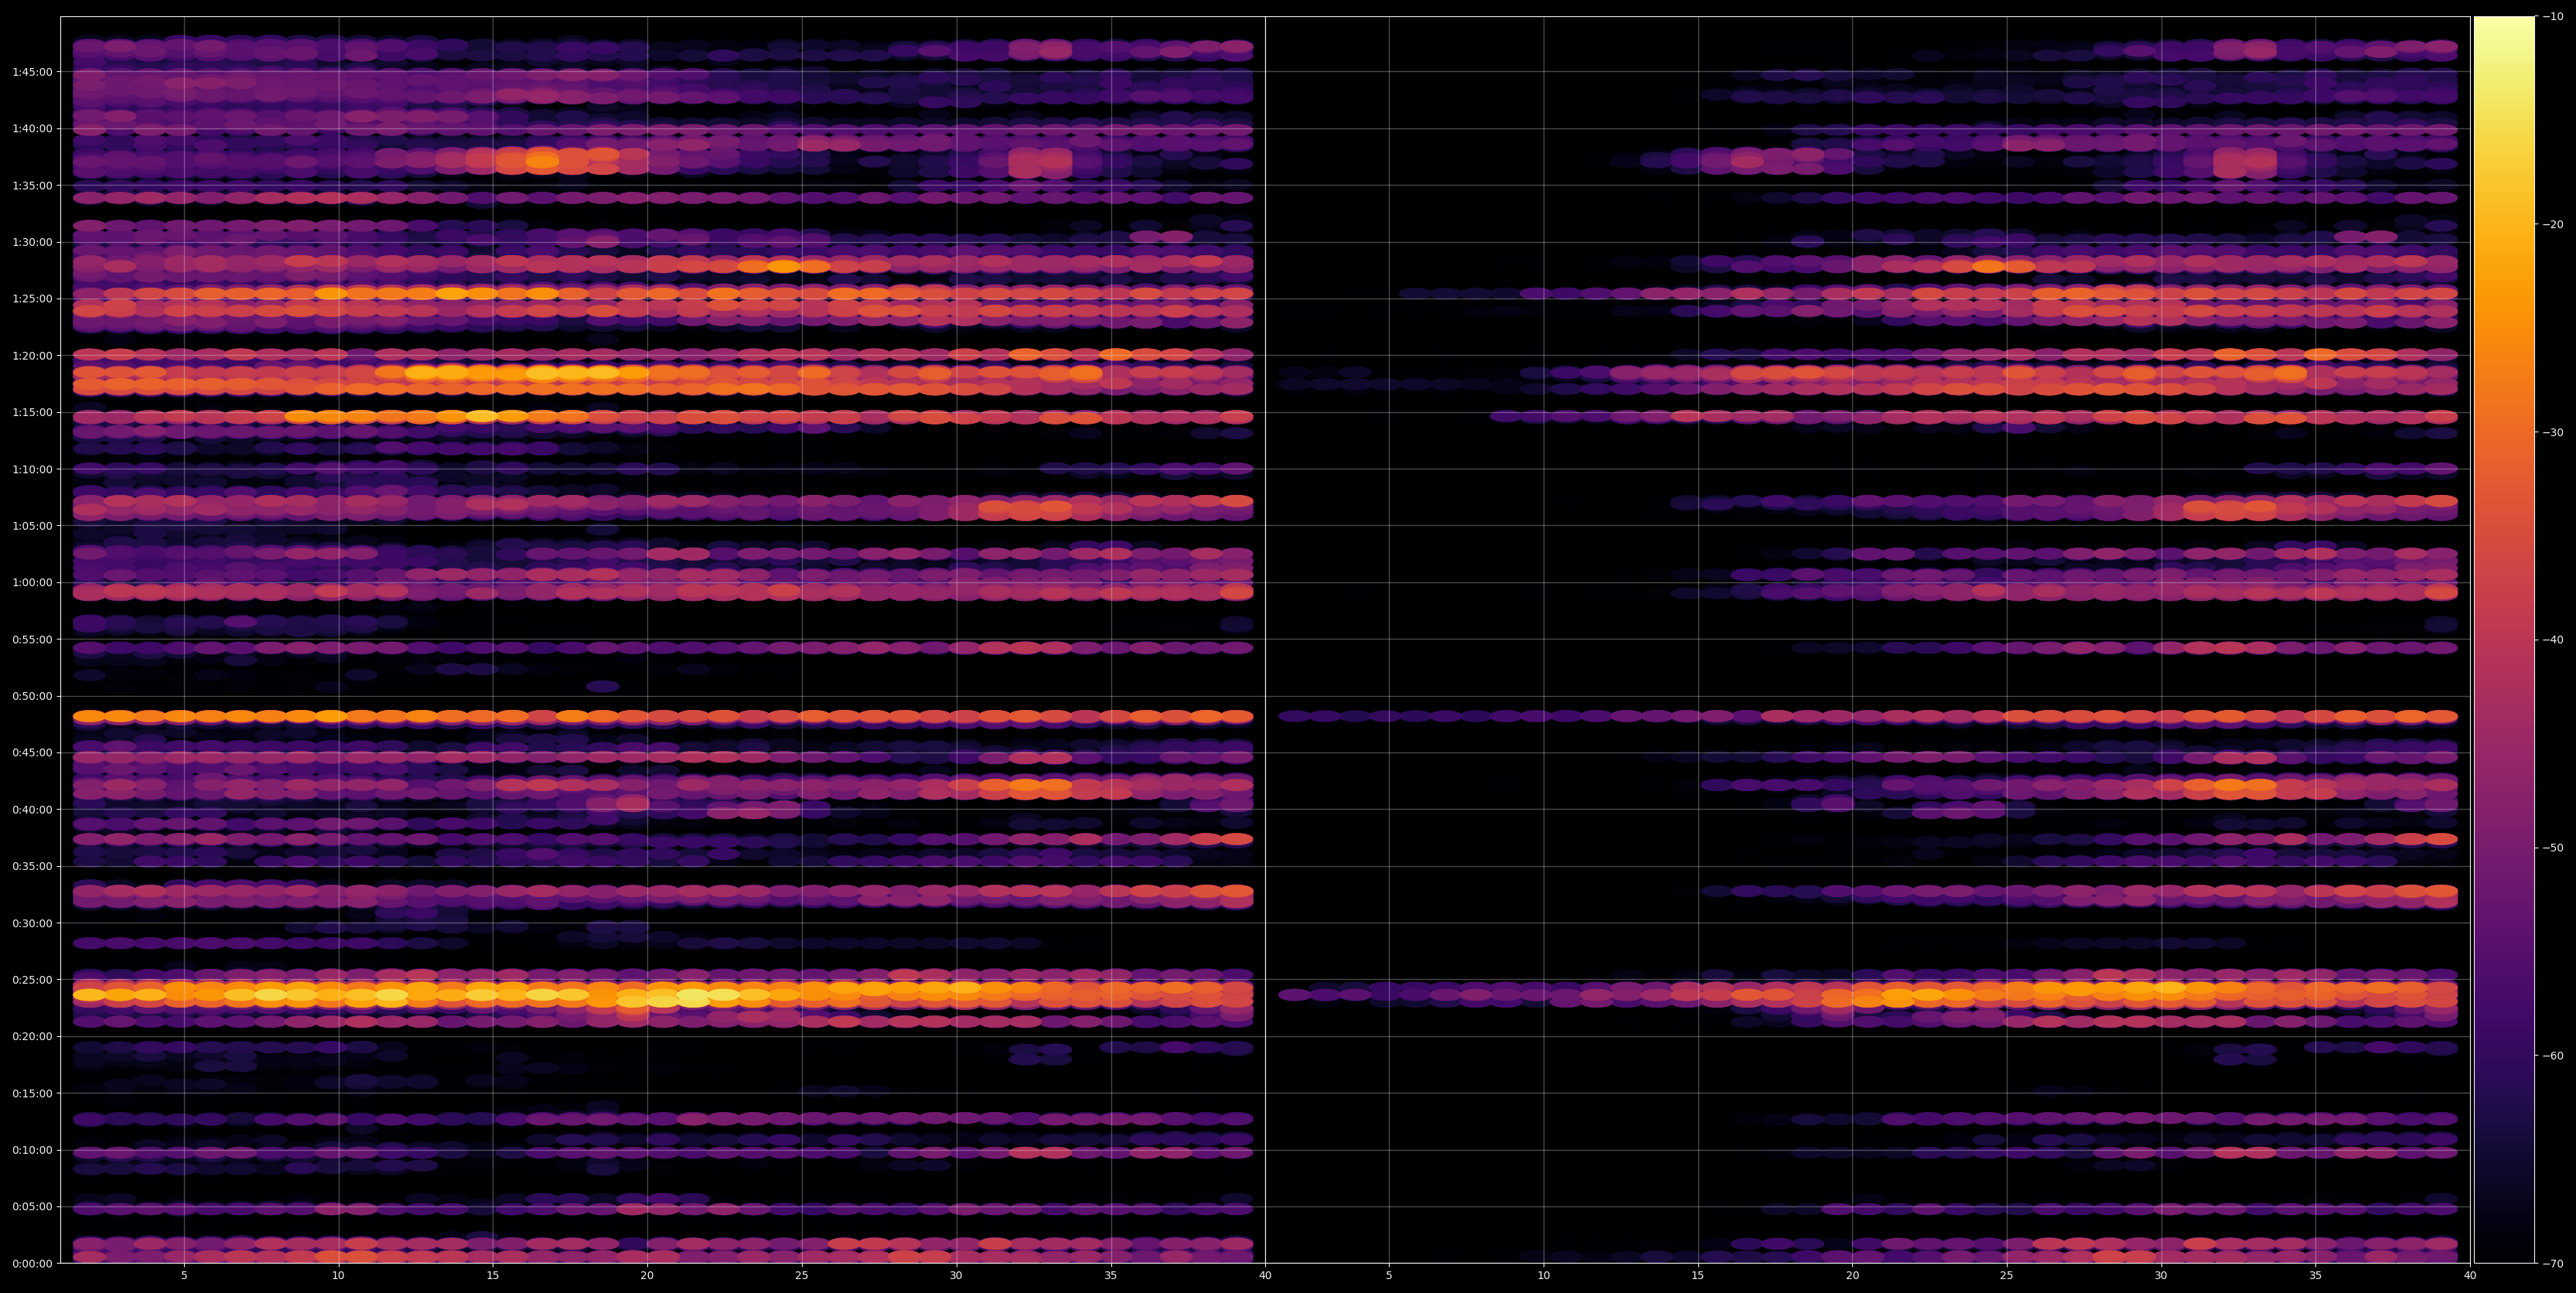Click the 0:30:00 time axis label

click(x=32, y=923)
